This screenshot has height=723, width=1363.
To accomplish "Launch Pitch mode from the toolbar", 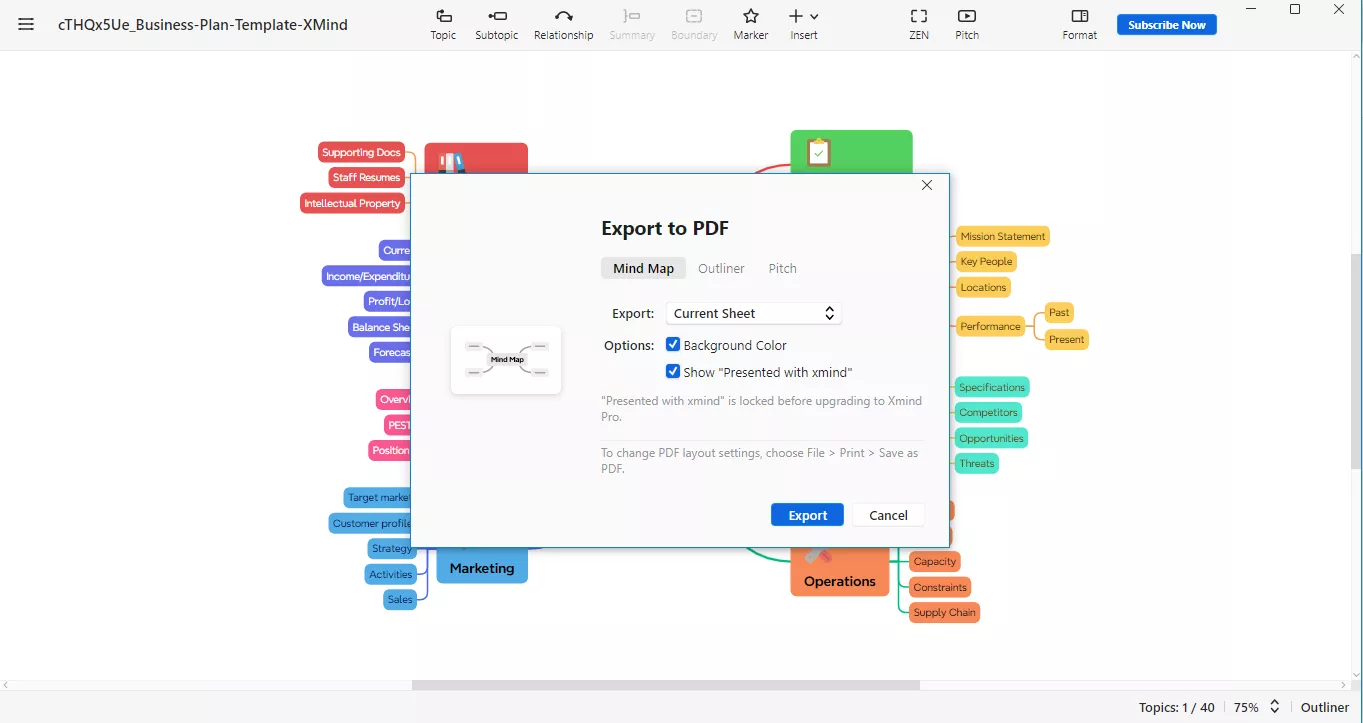I will (966, 22).
